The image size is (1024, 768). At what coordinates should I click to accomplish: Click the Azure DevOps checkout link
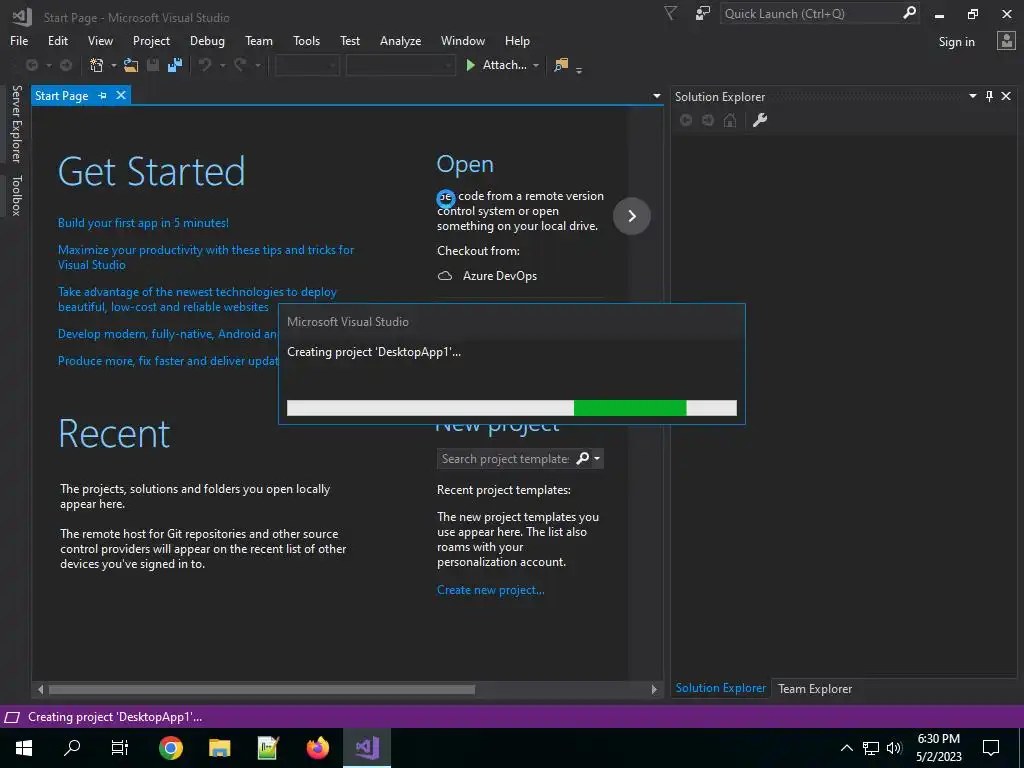(x=500, y=276)
